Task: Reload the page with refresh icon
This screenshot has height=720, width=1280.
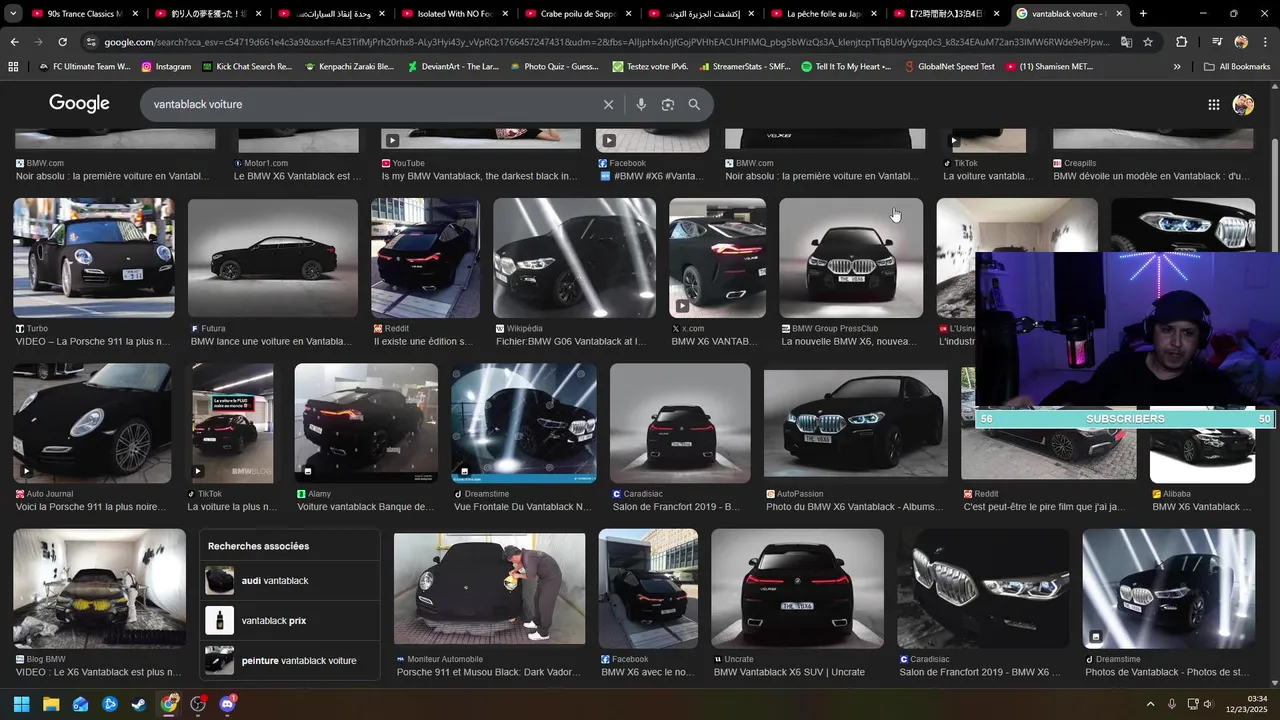Action: 62,42
